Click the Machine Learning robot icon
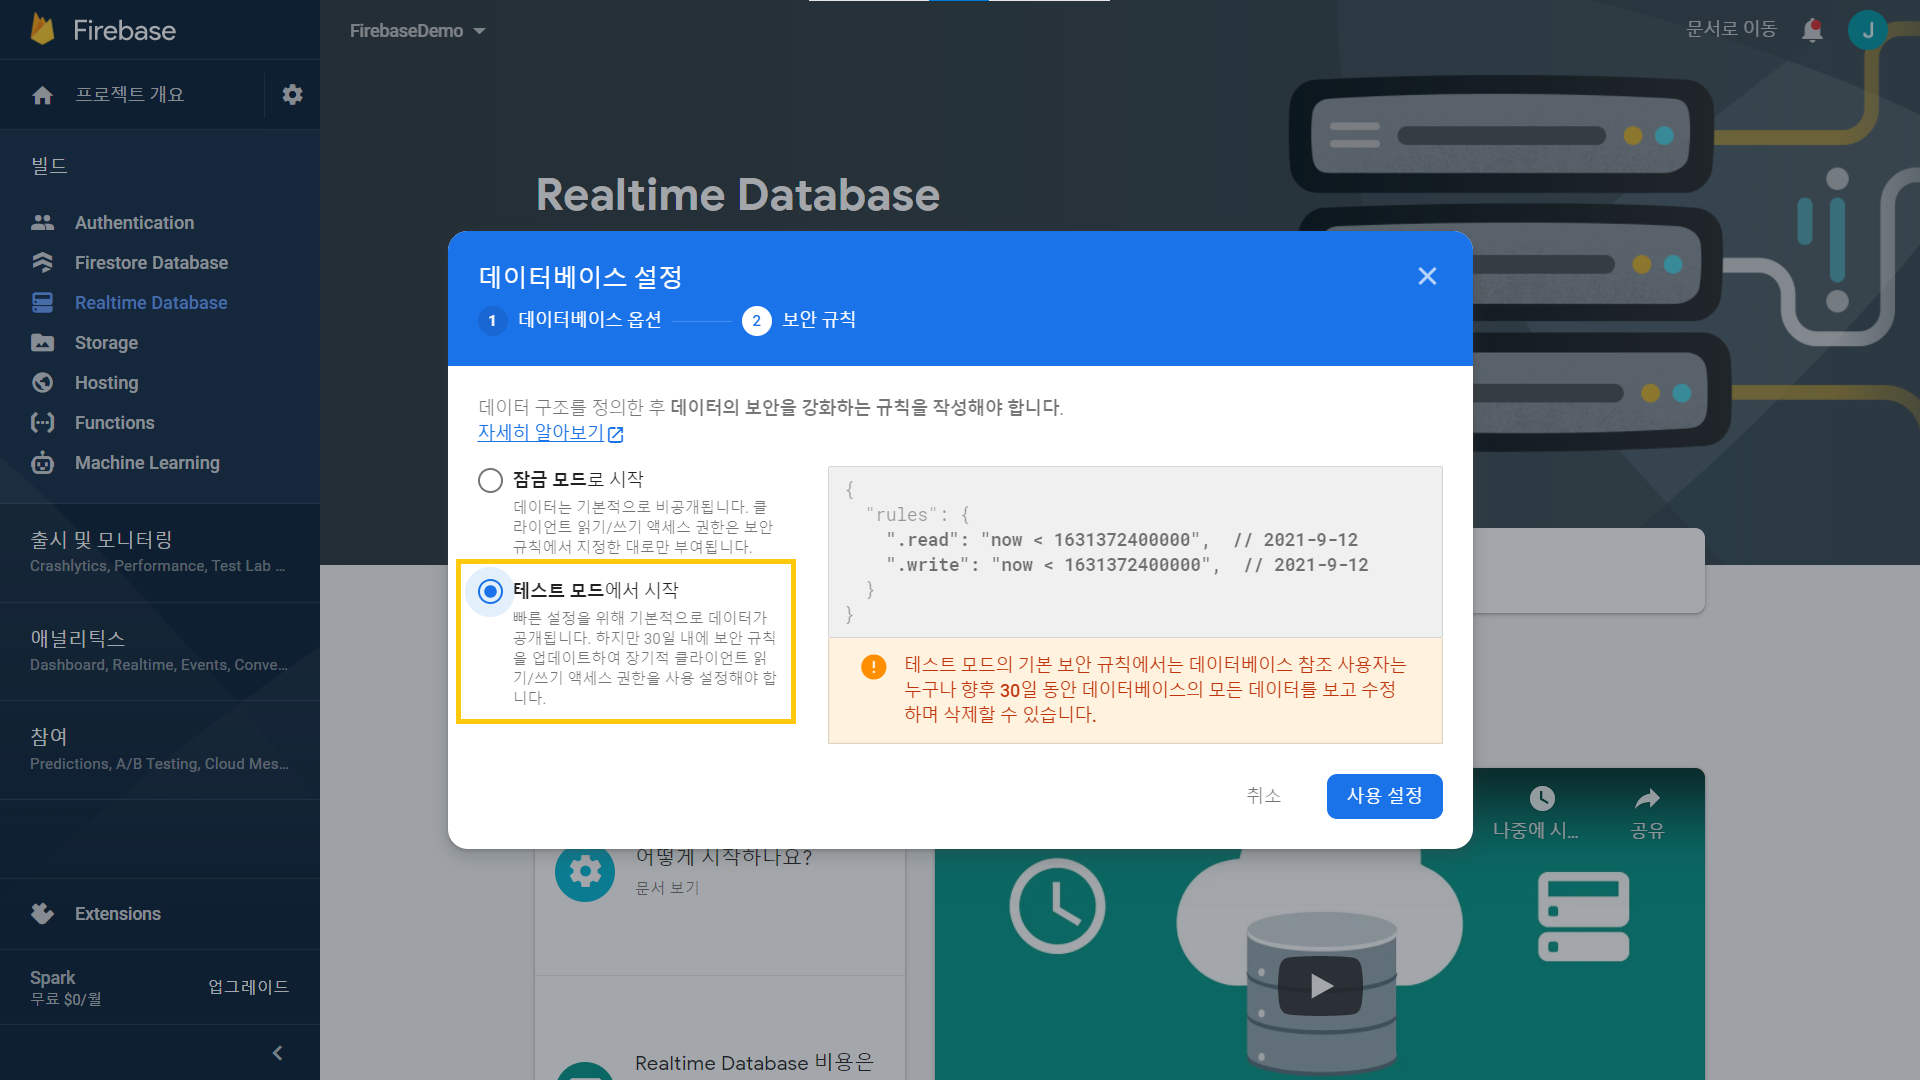 pyautogui.click(x=42, y=462)
